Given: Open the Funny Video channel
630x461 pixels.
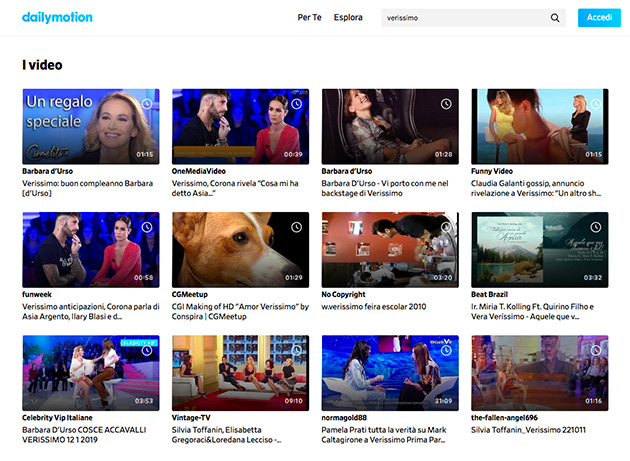Looking at the screenshot, I should point(492,171).
